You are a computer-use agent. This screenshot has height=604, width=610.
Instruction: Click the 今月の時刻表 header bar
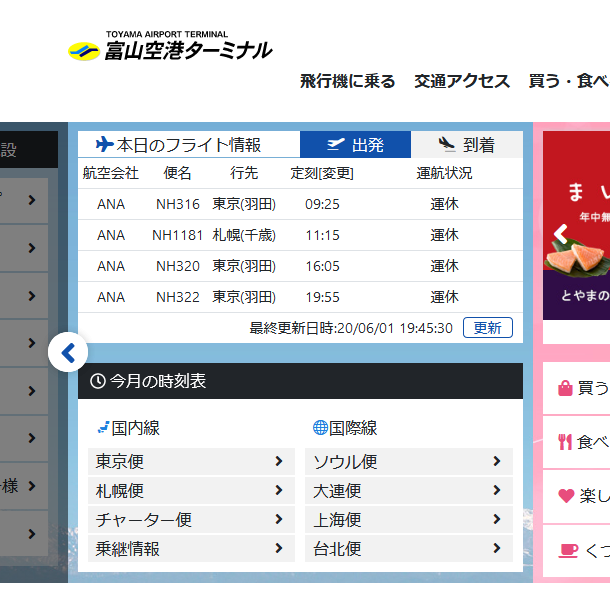coord(300,381)
